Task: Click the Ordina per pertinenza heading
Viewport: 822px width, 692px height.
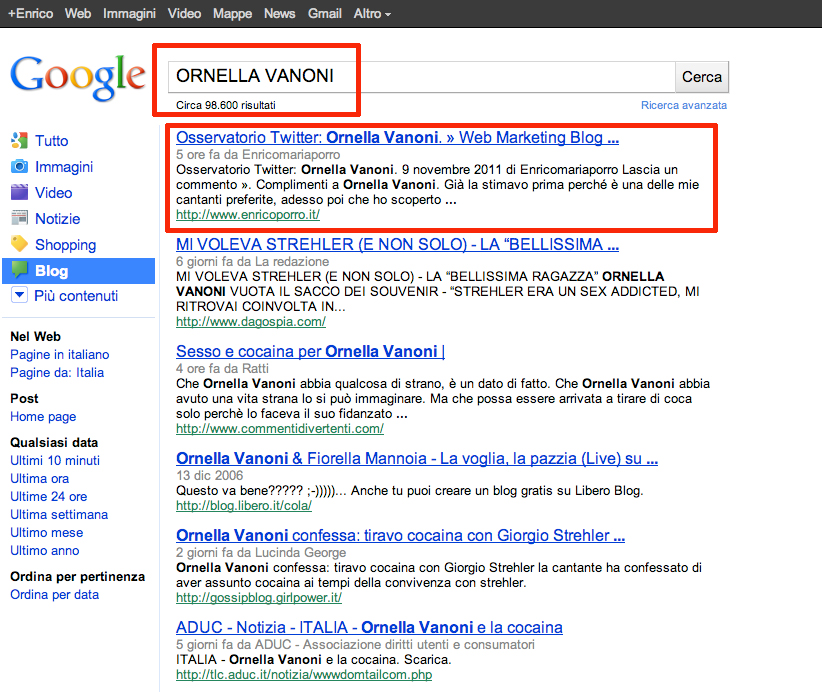Action: click(x=78, y=577)
